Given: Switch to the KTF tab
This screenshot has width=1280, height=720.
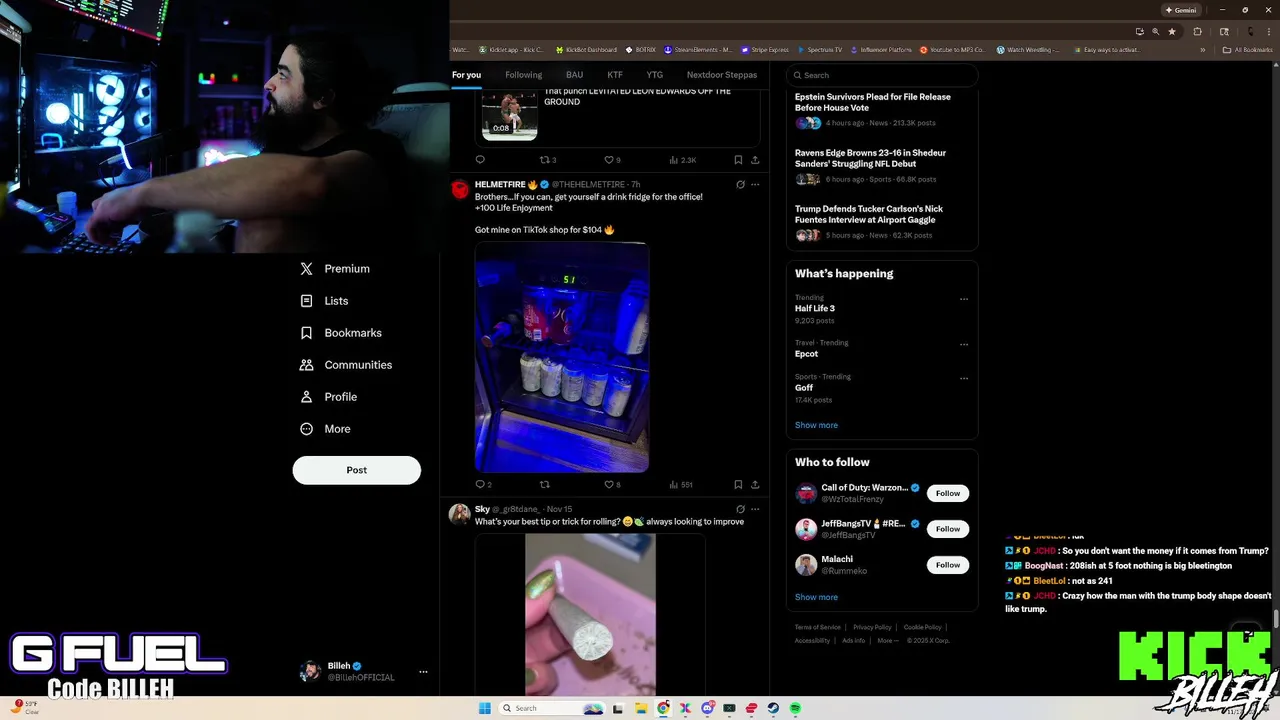Looking at the screenshot, I should pyautogui.click(x=615, y=75).
